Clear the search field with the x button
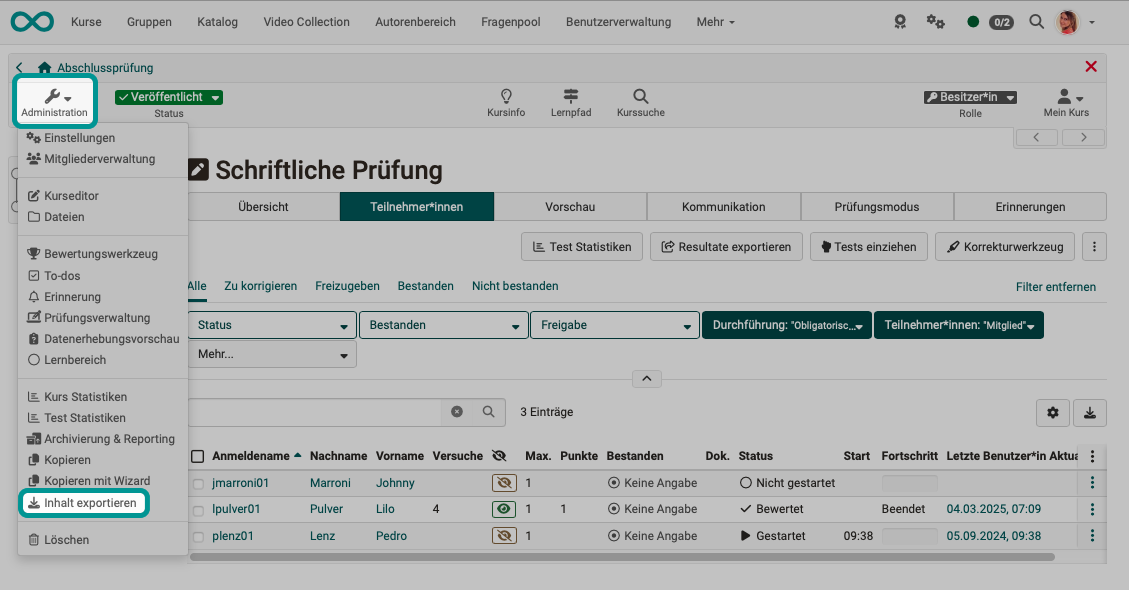This screenshot has height=590, width=1129. click(457, 412)
